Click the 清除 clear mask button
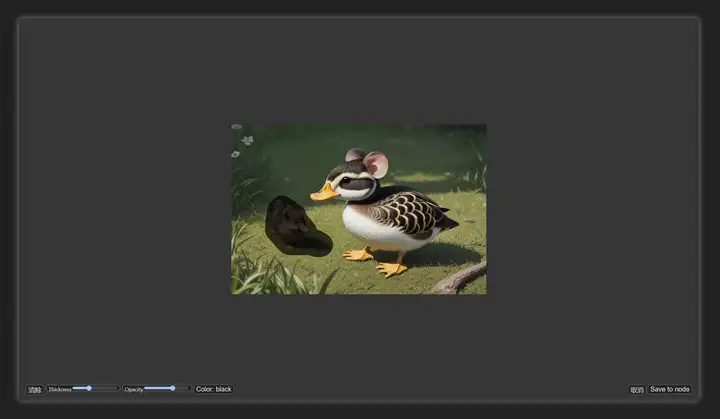Screen dimensions: 720x419 [x=34, y=390]
